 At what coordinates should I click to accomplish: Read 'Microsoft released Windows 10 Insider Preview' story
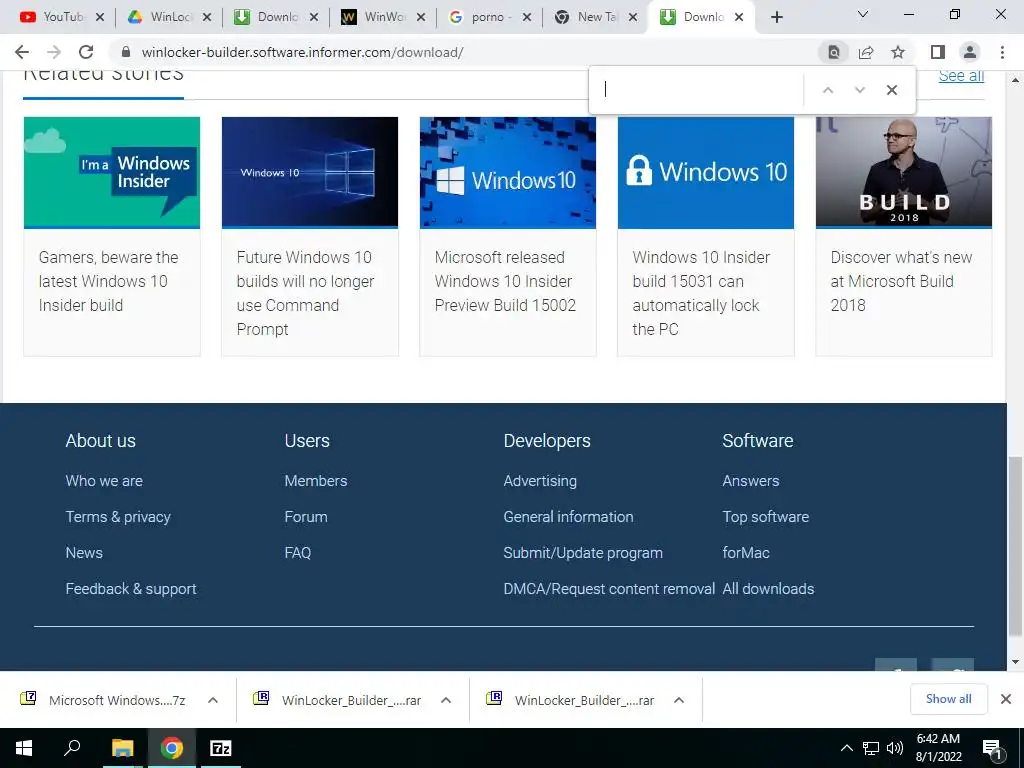(x=505, y=281)
